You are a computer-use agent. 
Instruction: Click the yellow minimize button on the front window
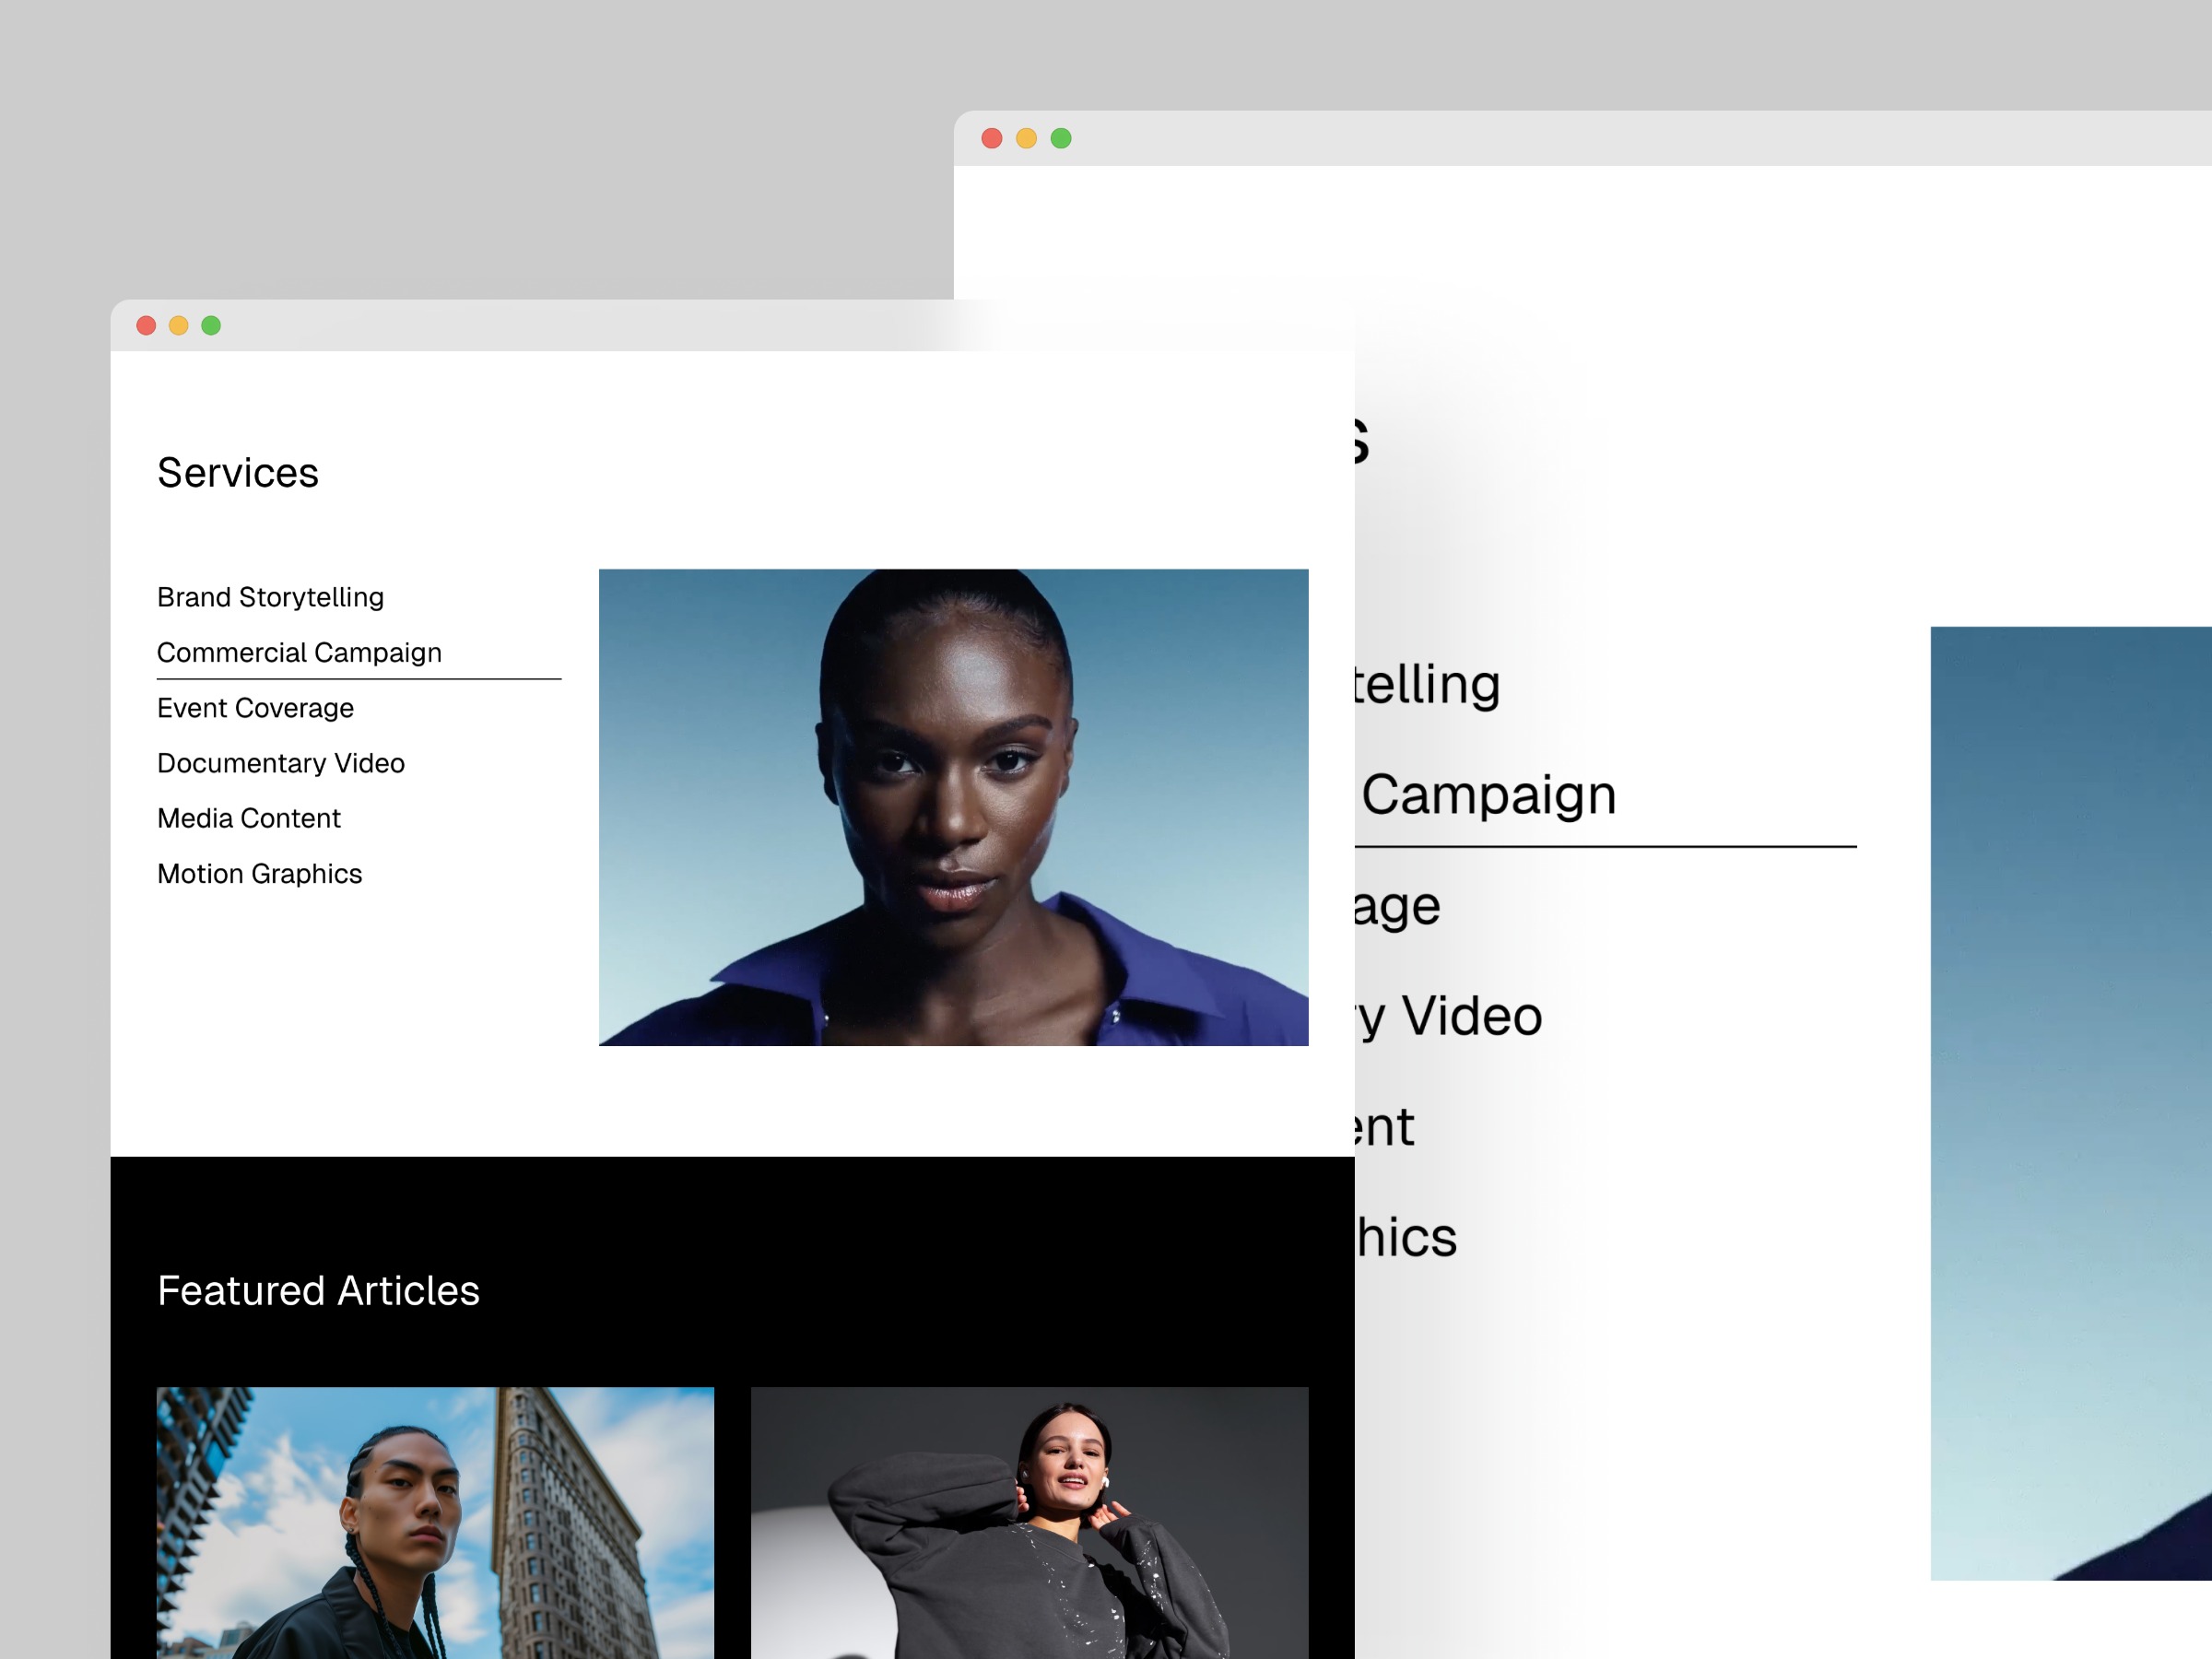point(178,324)
